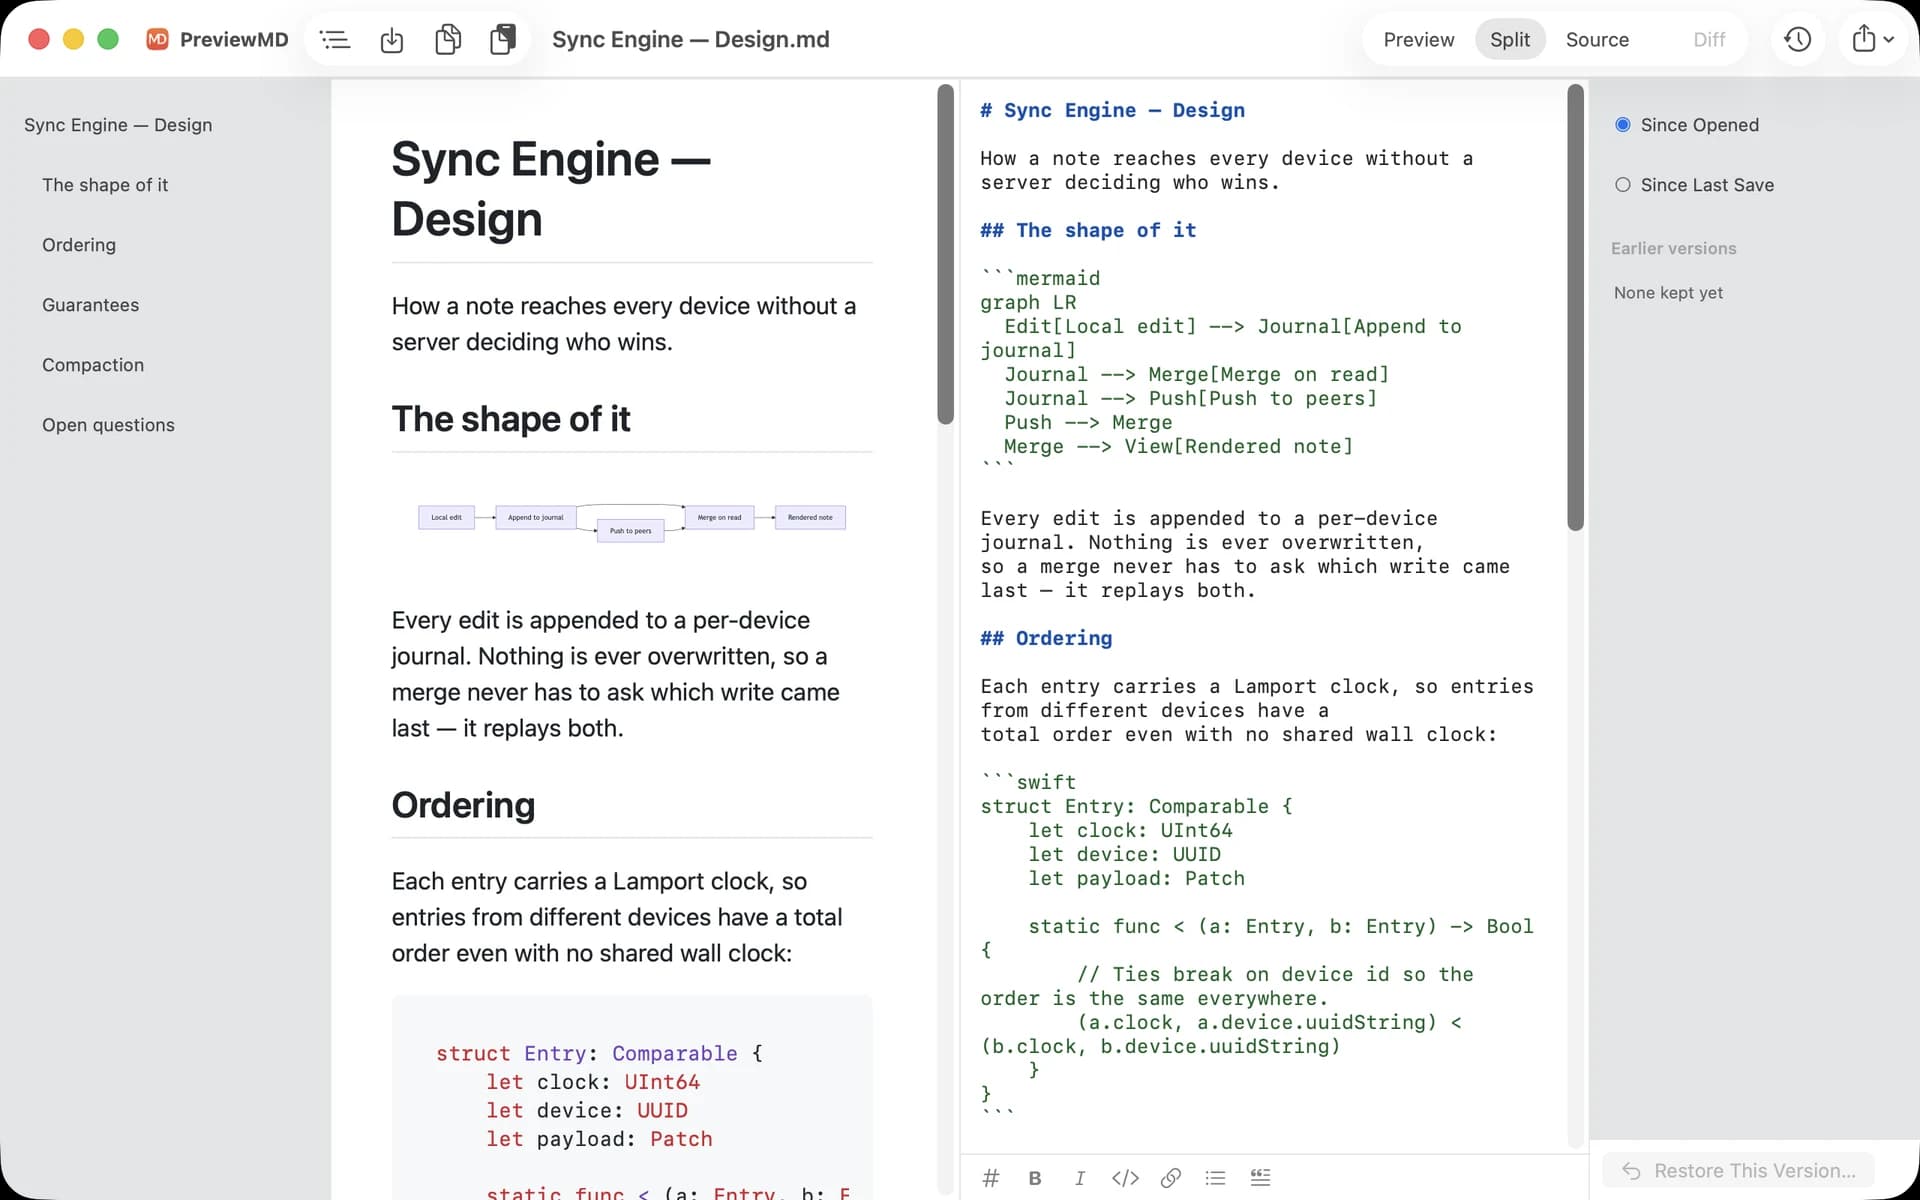Select the Since Opened radio button

[x=1623, y=125]
